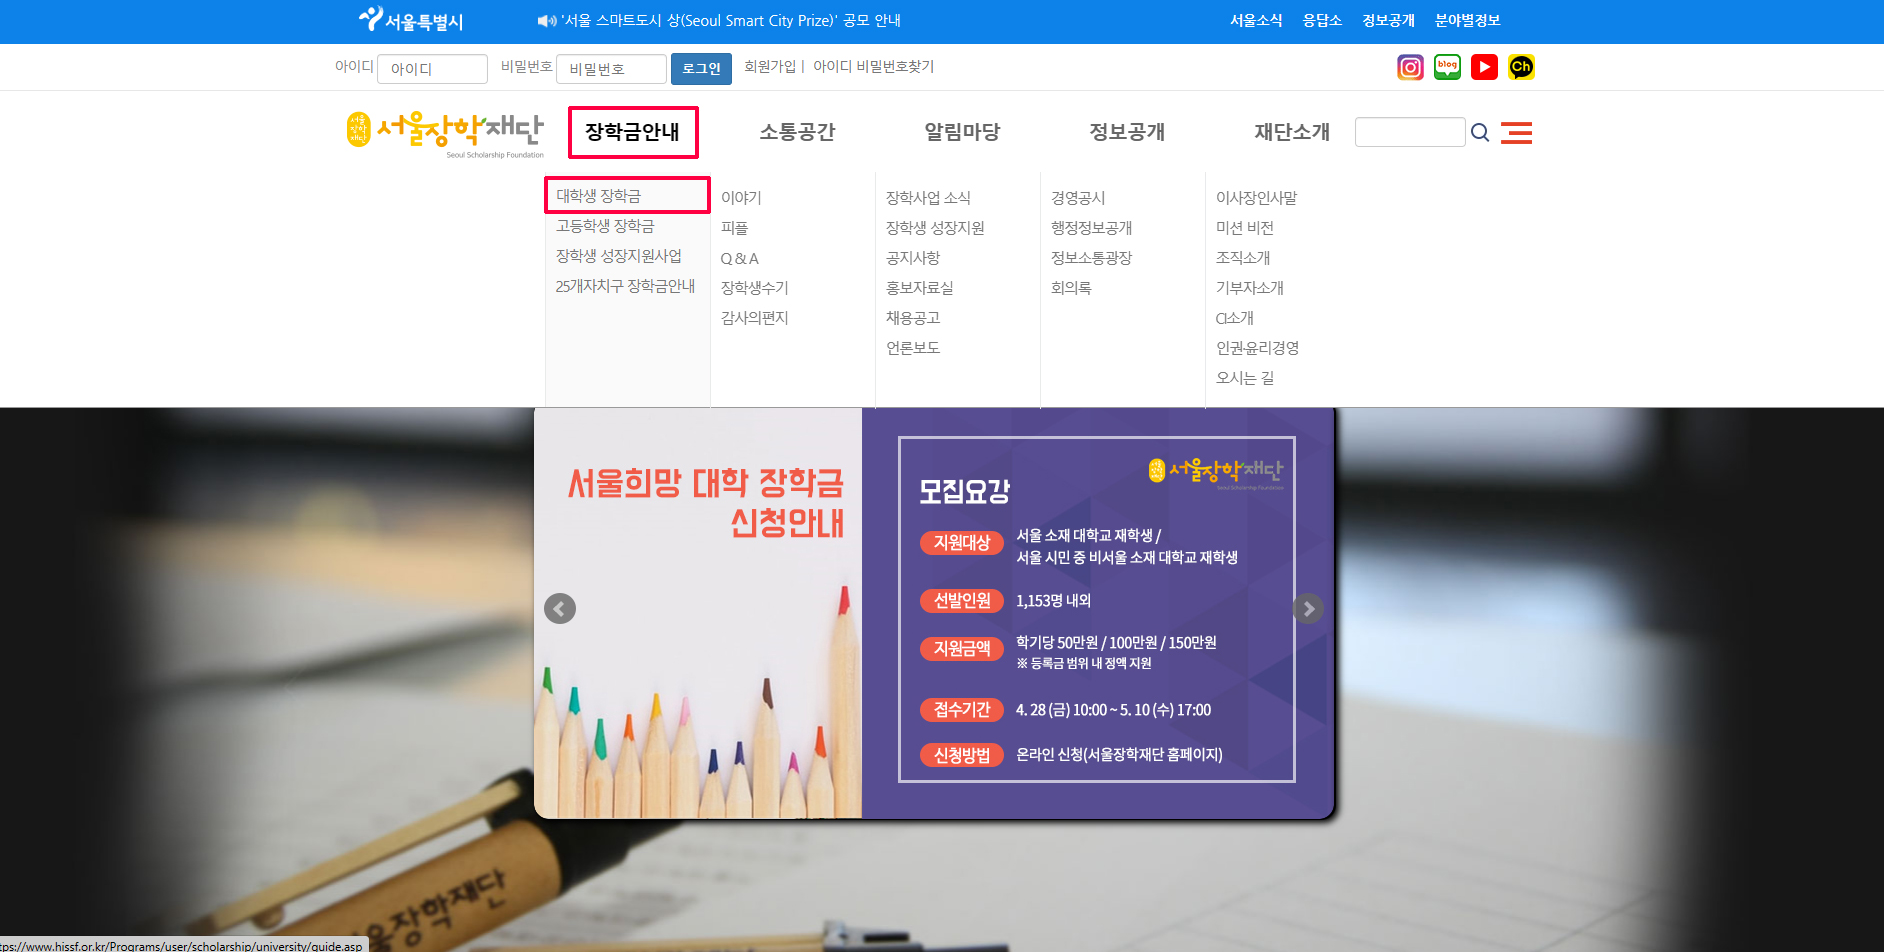
Task: Open 장학생 성장지원 under 알림마당
Action: pyautogui.click(x=935, y=228)
